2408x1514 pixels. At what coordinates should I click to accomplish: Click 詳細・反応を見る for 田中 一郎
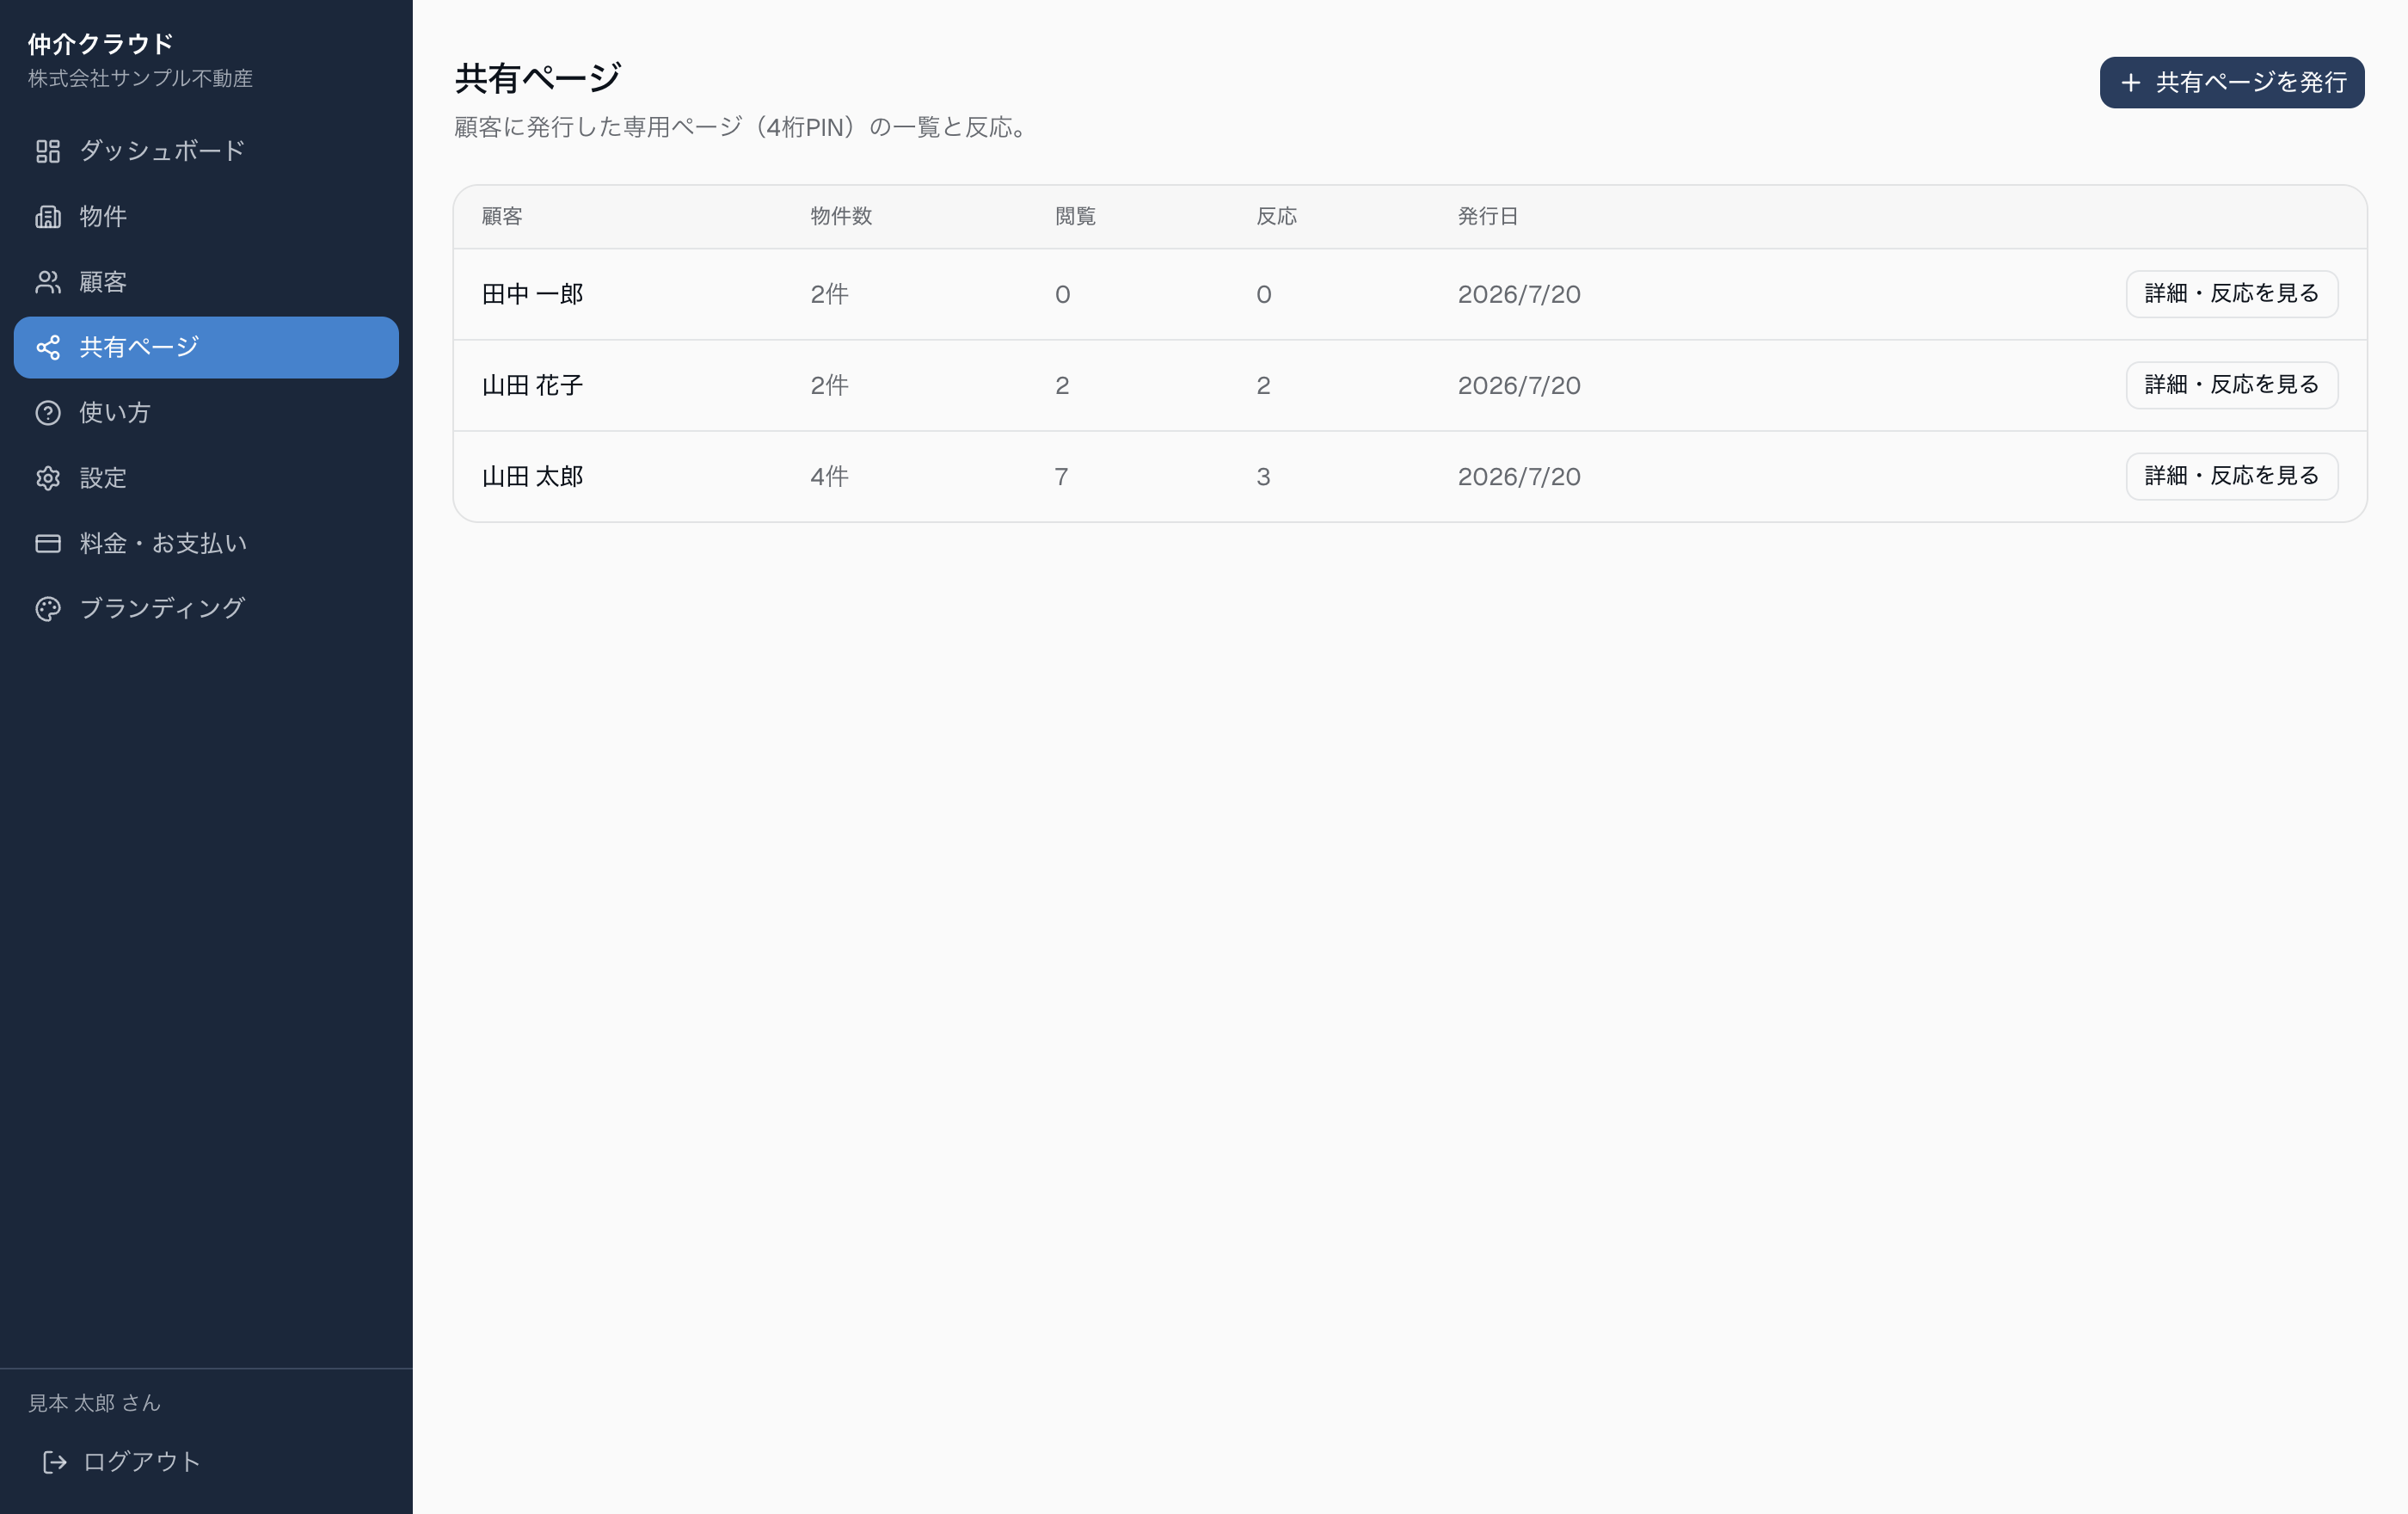pyautogui.click(x=2231, y=294)
